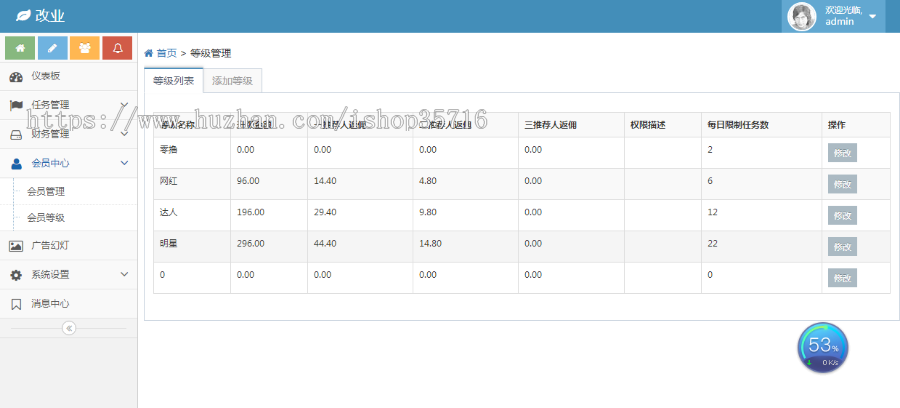Click the 53% circular speed indicator
900x408 pixels.
pos(823,348)
